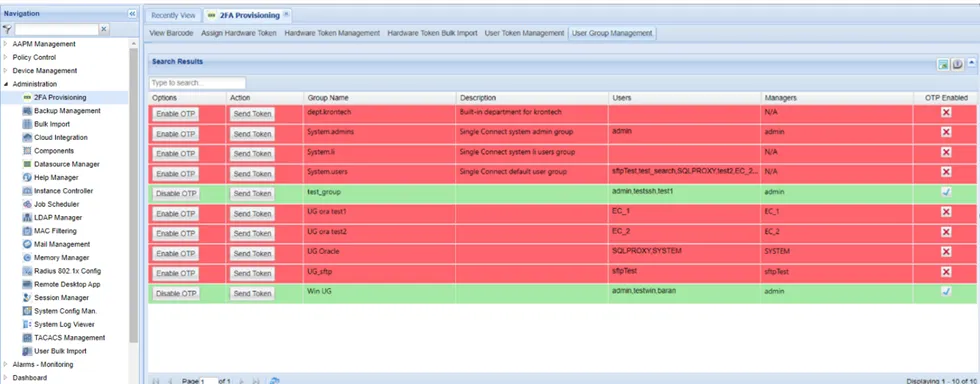Click Enable OTP for UG Oracle
The image size is (980, 384).
click(x=176, y=253)
